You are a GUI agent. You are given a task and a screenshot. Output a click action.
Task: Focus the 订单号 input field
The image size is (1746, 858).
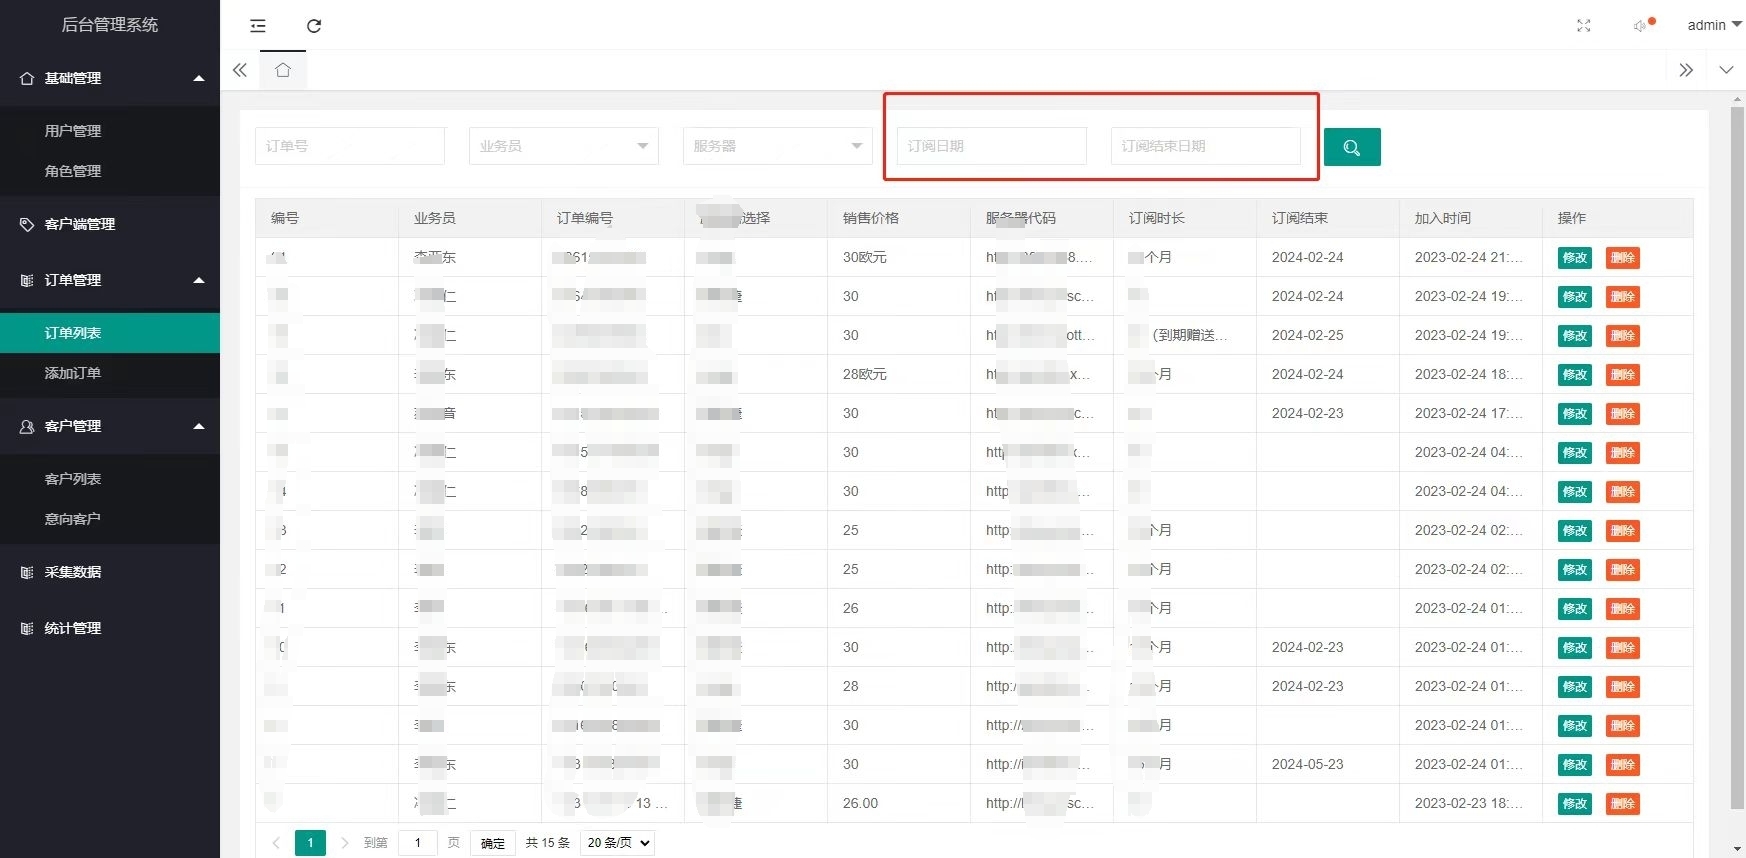[350, 146]
